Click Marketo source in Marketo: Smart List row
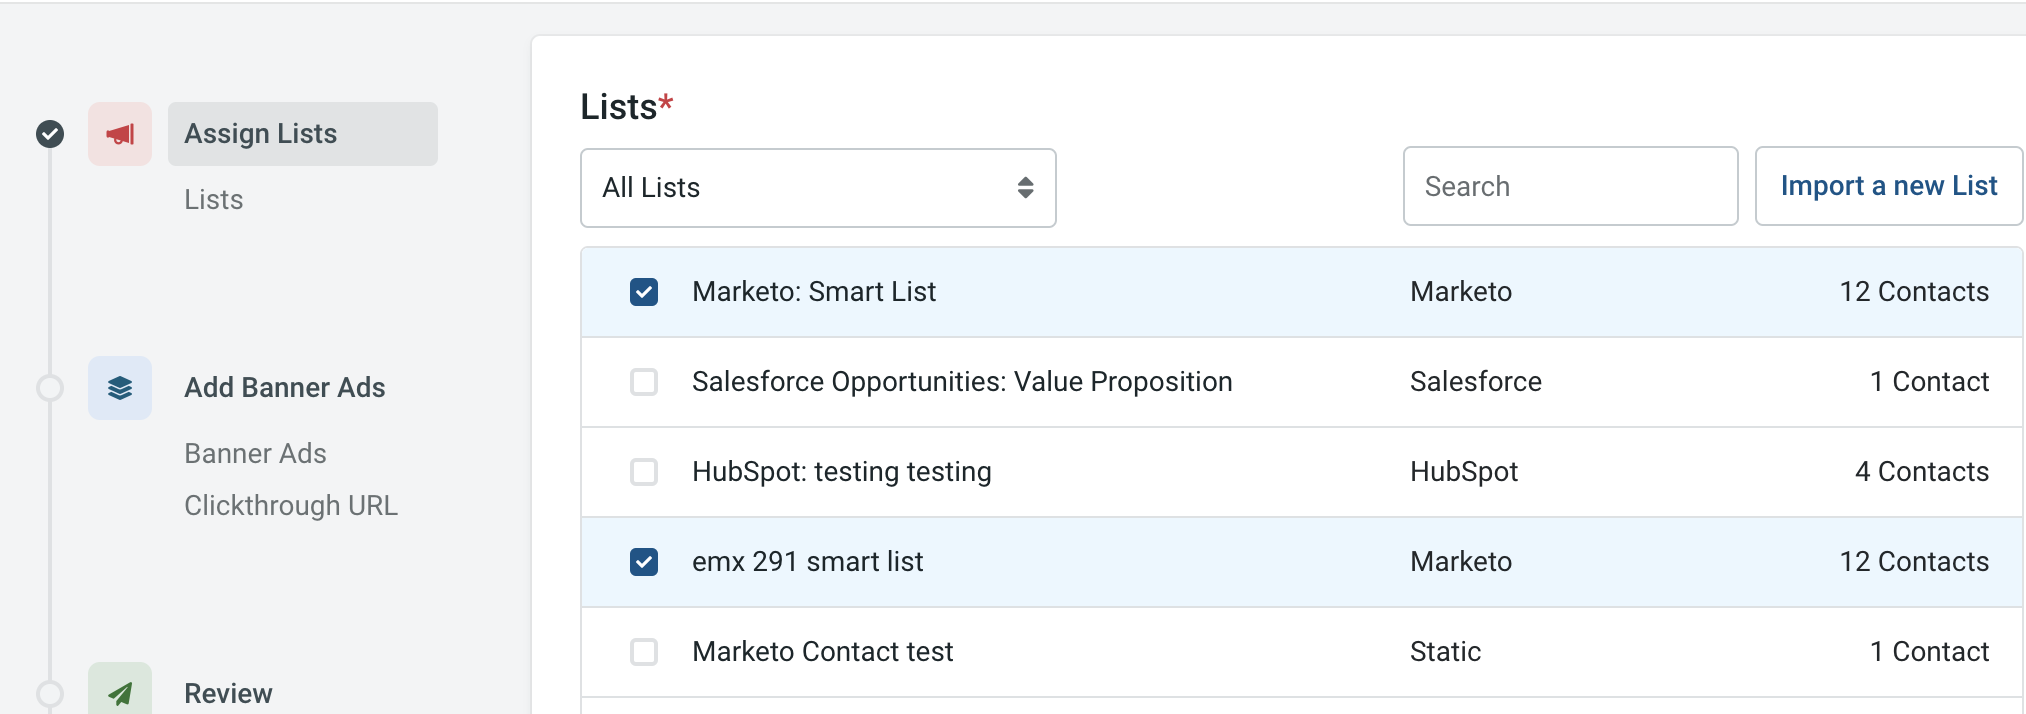The image size is (2026, 714). tap(1461, 292)
